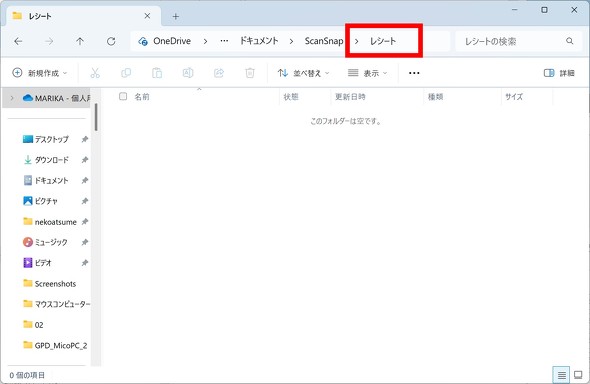Viewport: 590px width, 384px height.
Task: Click the Copy icon in toolbar
Action: (126, 73)
